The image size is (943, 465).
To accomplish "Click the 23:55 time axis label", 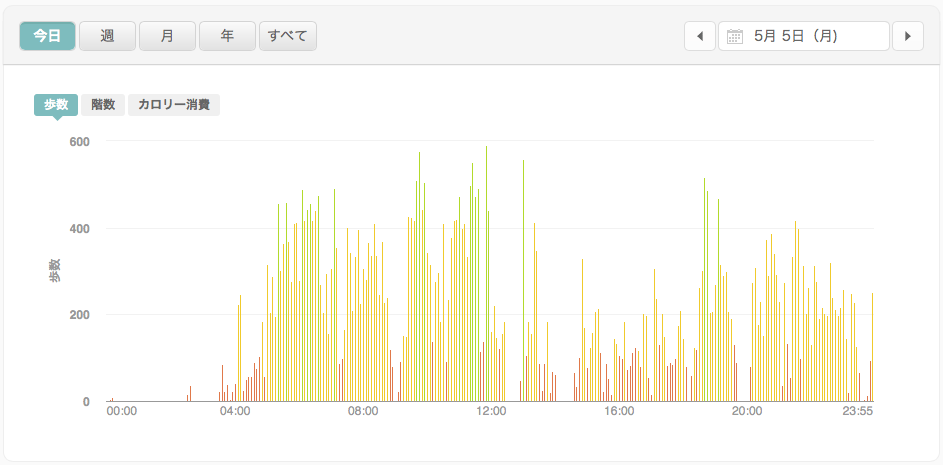I will click(857, 411).
